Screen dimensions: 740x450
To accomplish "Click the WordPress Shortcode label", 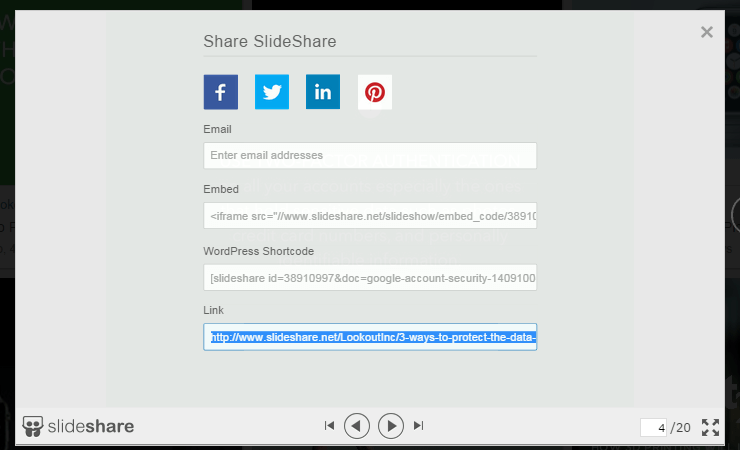I will pos(259,251).
